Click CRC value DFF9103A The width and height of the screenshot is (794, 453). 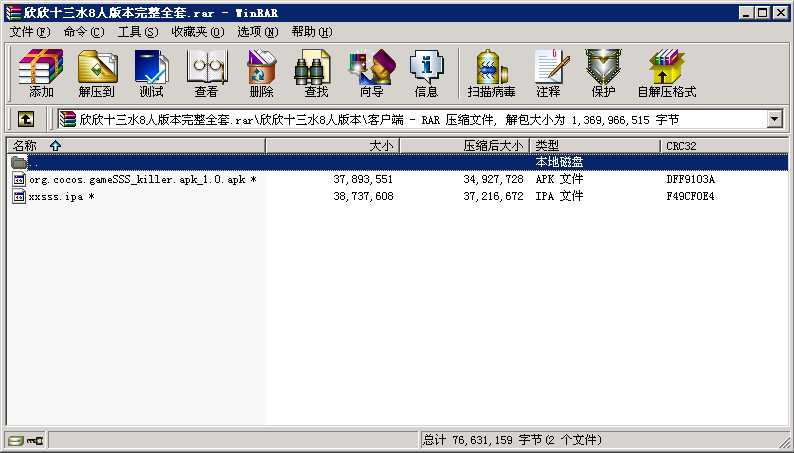pos(691,179)
